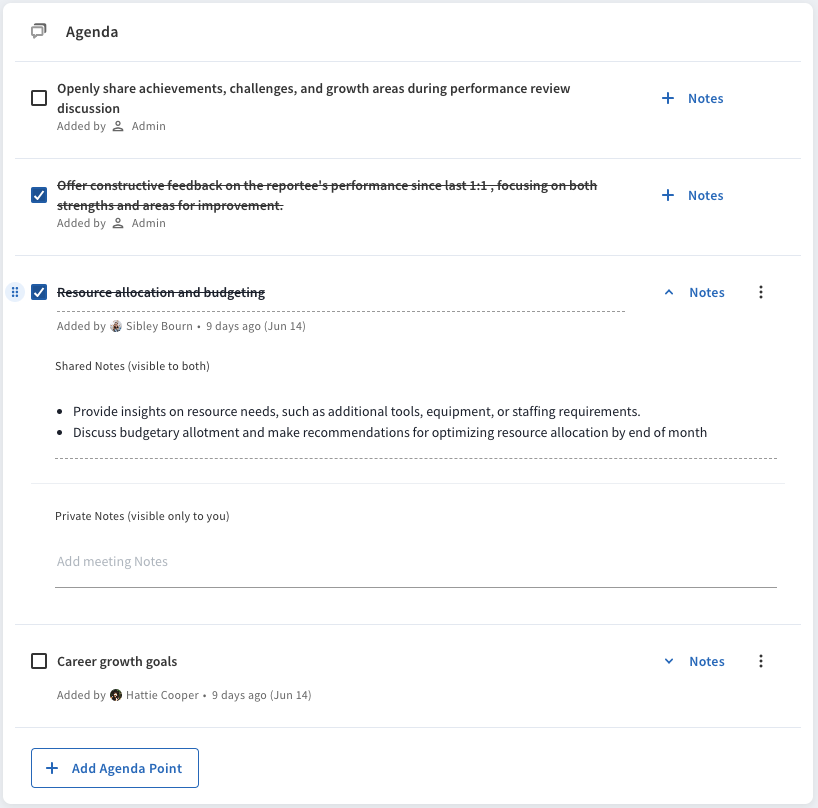Image resolution: width=818 pixels, height=808 pixels.
Task: Grab the drag handle for Resource allocation
Action: [15, 292]
